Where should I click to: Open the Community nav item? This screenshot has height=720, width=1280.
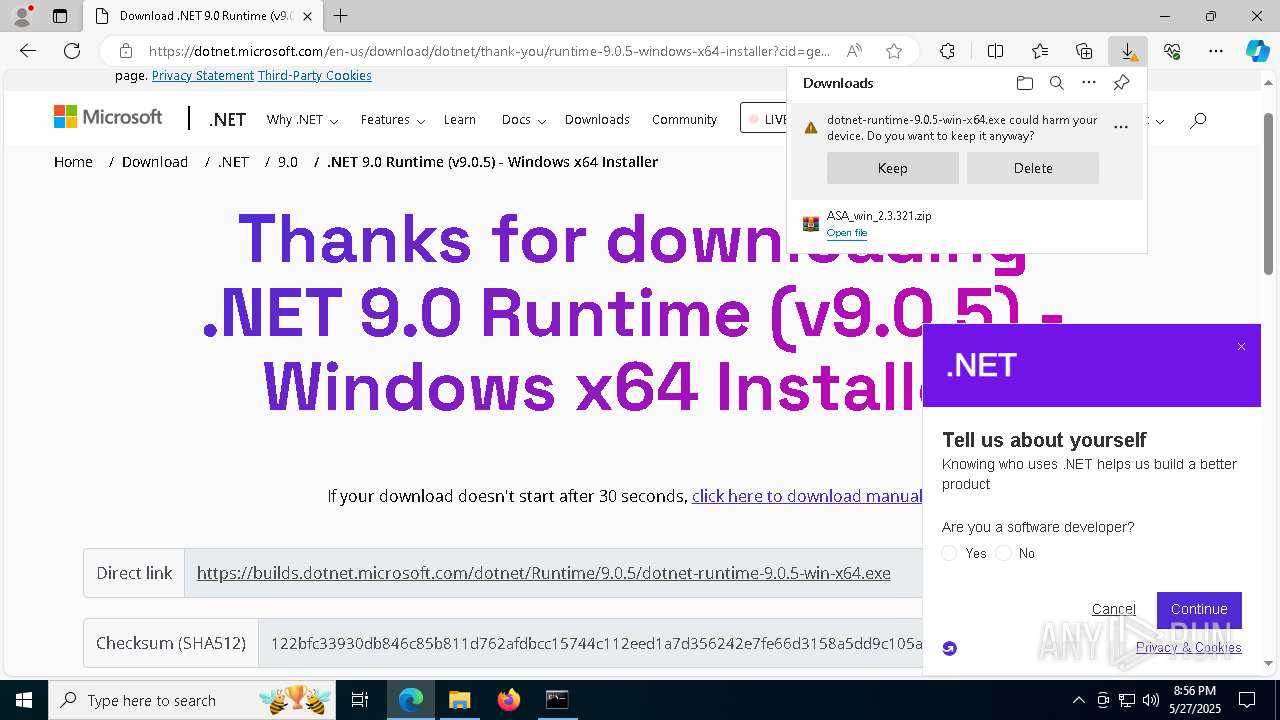click(x=684, y=120)
